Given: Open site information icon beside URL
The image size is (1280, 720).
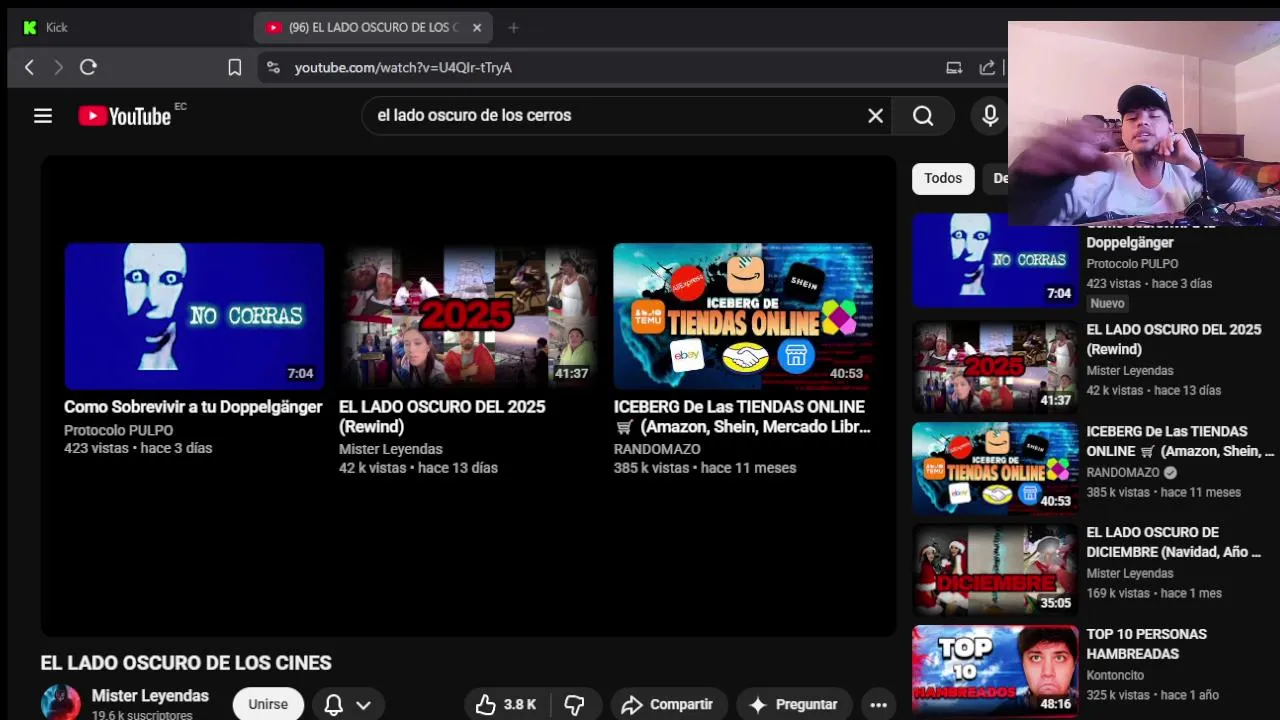Looking at the screenshot, I should [273, 67].
